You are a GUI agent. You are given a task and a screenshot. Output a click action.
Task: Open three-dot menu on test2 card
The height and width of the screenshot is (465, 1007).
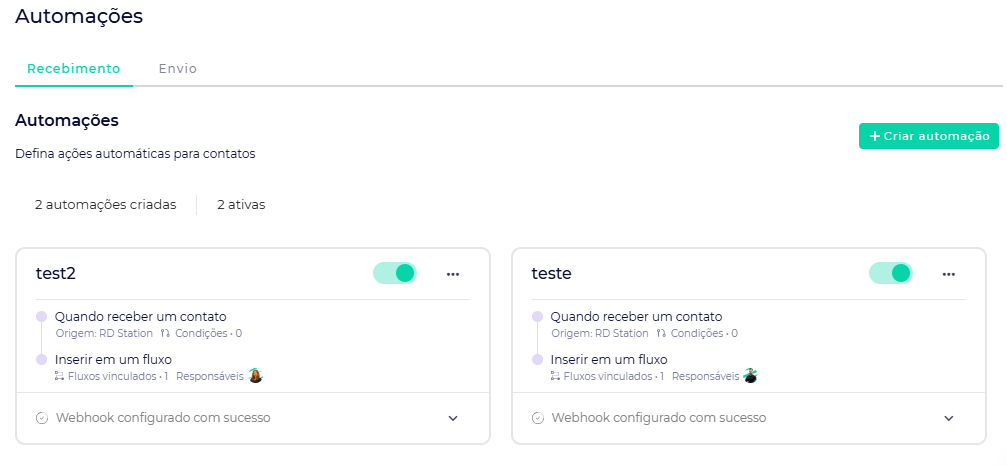[453, 273]
